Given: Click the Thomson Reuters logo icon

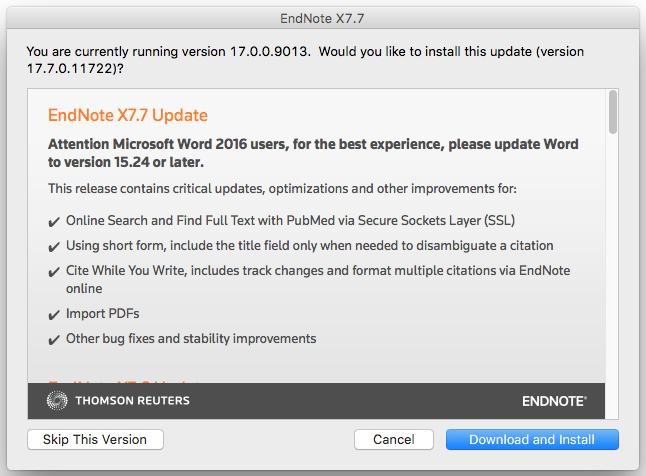Looking at the screenshot, I should click(x=57, y=401).
